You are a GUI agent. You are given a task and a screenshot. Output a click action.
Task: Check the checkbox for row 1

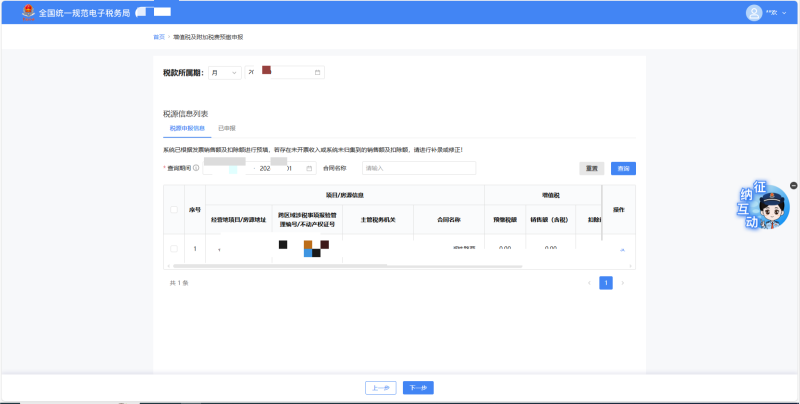174,248
